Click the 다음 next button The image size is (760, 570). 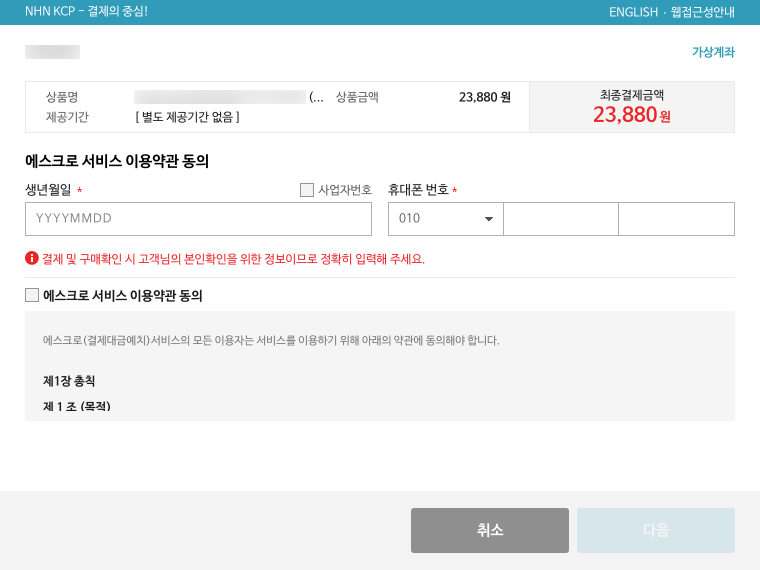[656, 530]
